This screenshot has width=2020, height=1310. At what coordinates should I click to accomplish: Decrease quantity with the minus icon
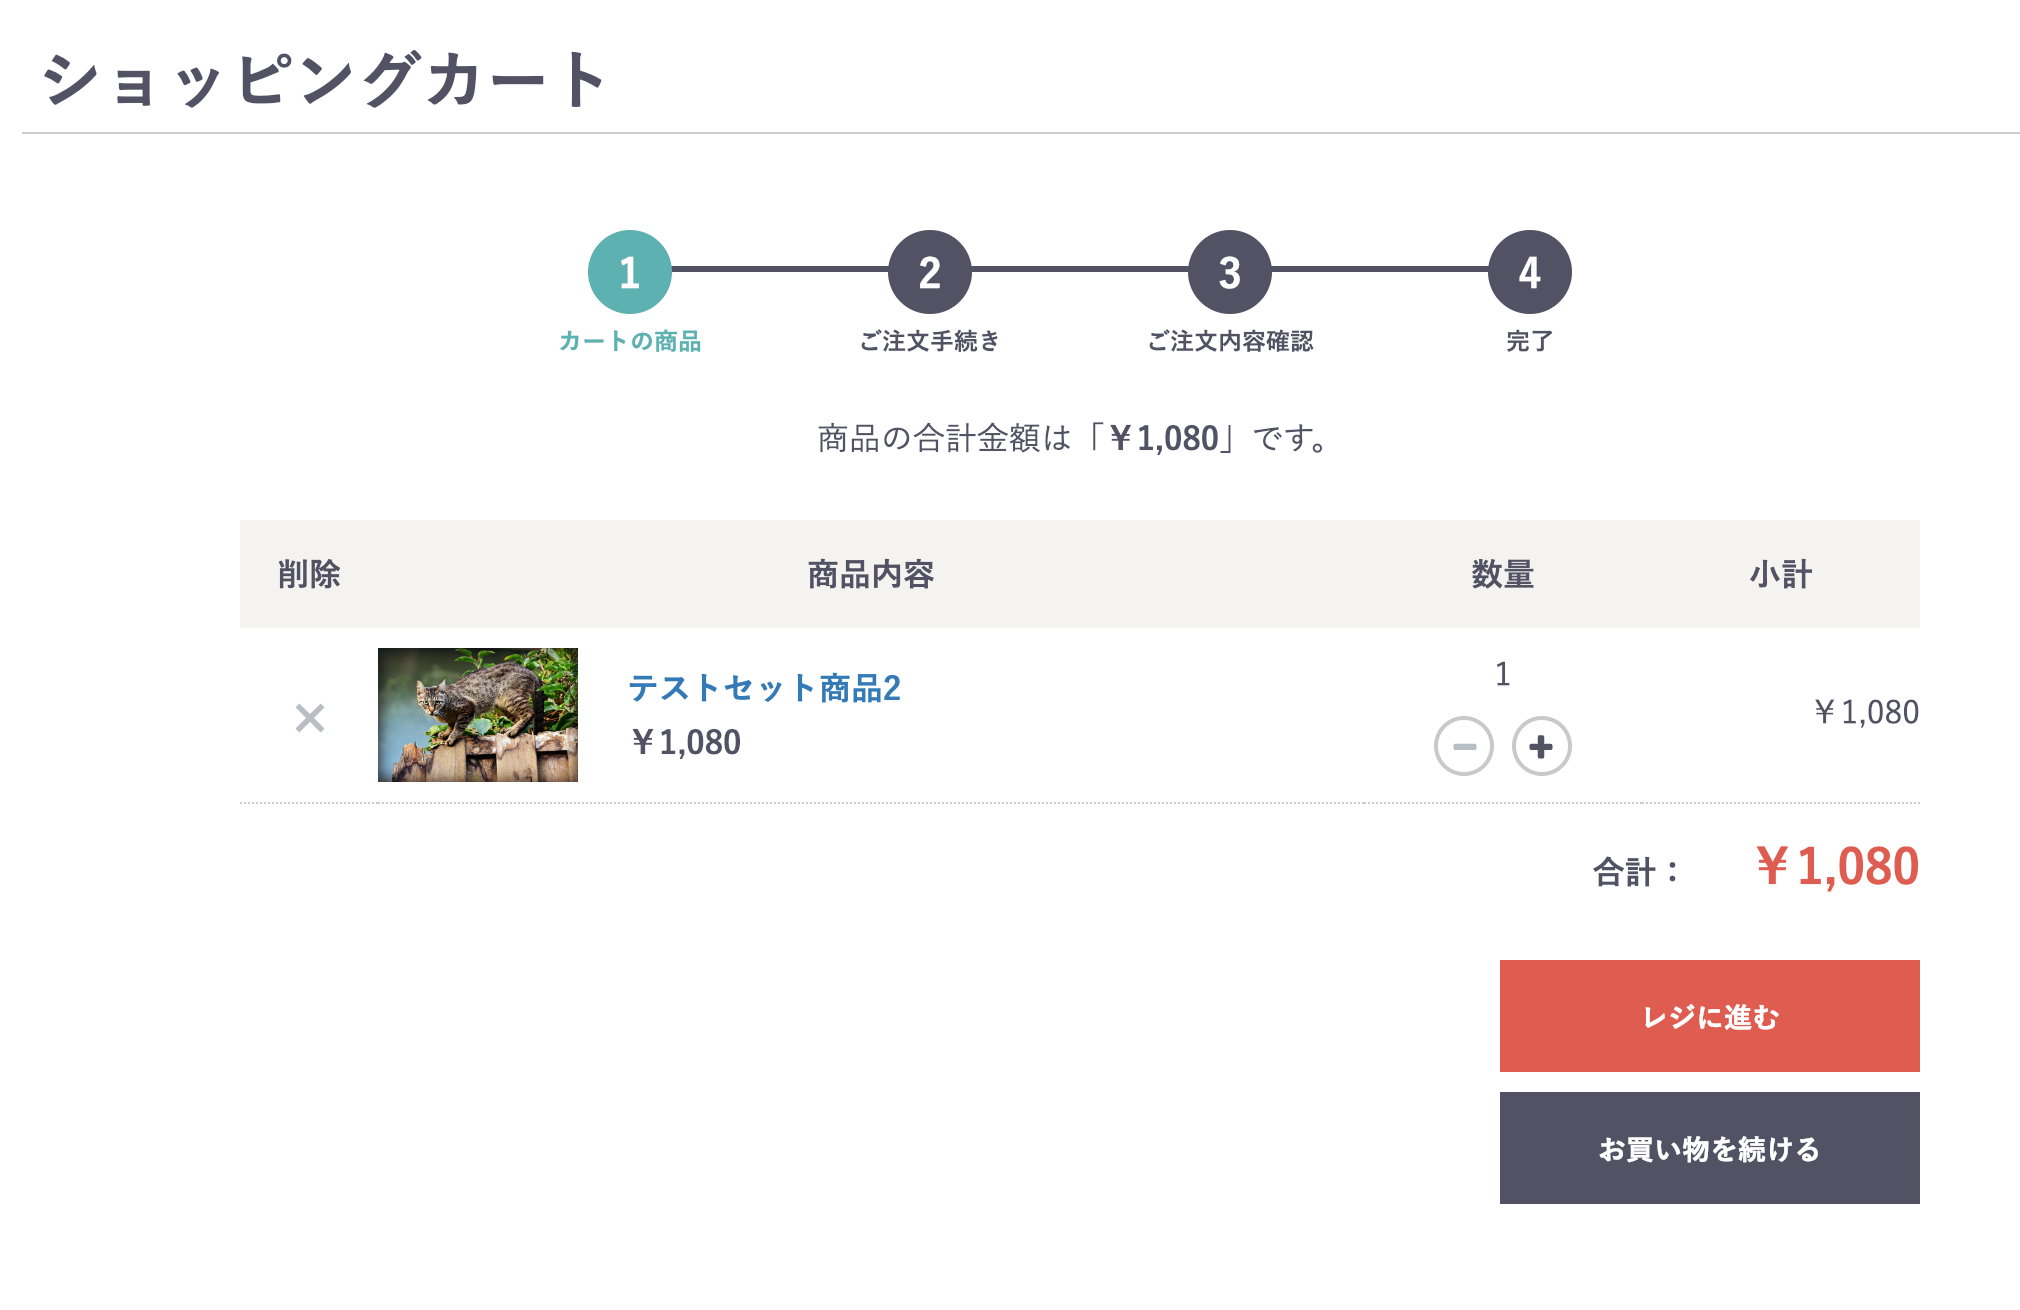(1464, 746)
